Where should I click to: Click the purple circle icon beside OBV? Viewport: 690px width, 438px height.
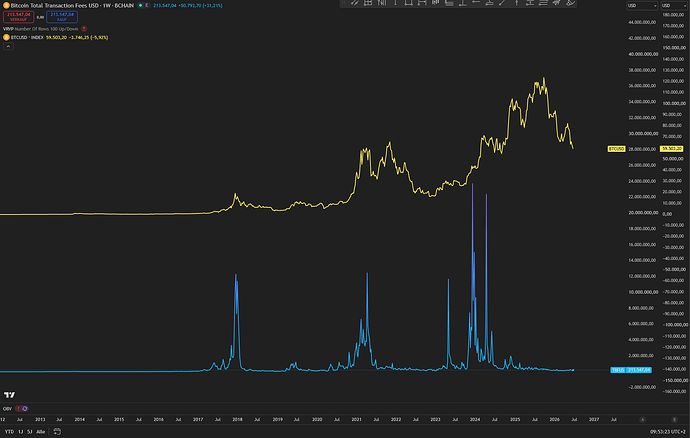tap(25, 409)
